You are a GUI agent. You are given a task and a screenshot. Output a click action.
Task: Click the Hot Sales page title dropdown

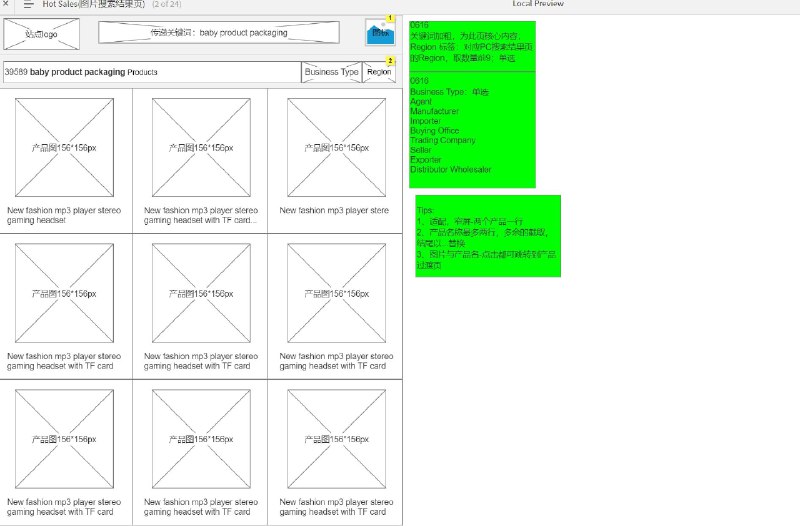pos(94,4)
